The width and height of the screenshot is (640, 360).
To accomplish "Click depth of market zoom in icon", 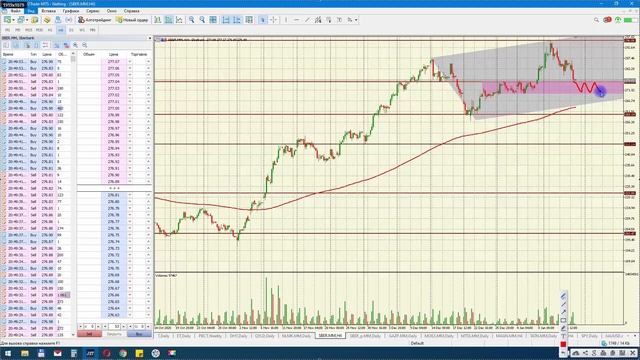I will tap(75, 45).
